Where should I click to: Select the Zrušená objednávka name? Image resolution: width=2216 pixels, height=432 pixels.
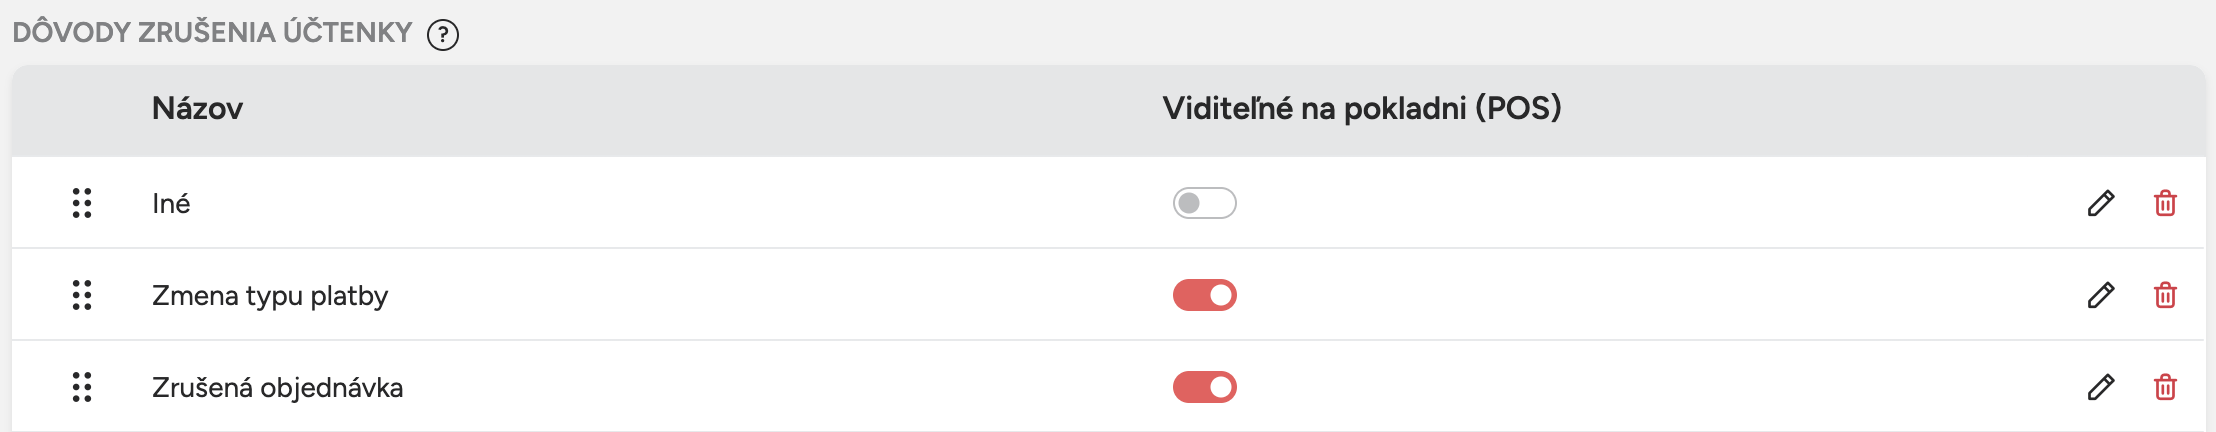[x=277, y=388]
